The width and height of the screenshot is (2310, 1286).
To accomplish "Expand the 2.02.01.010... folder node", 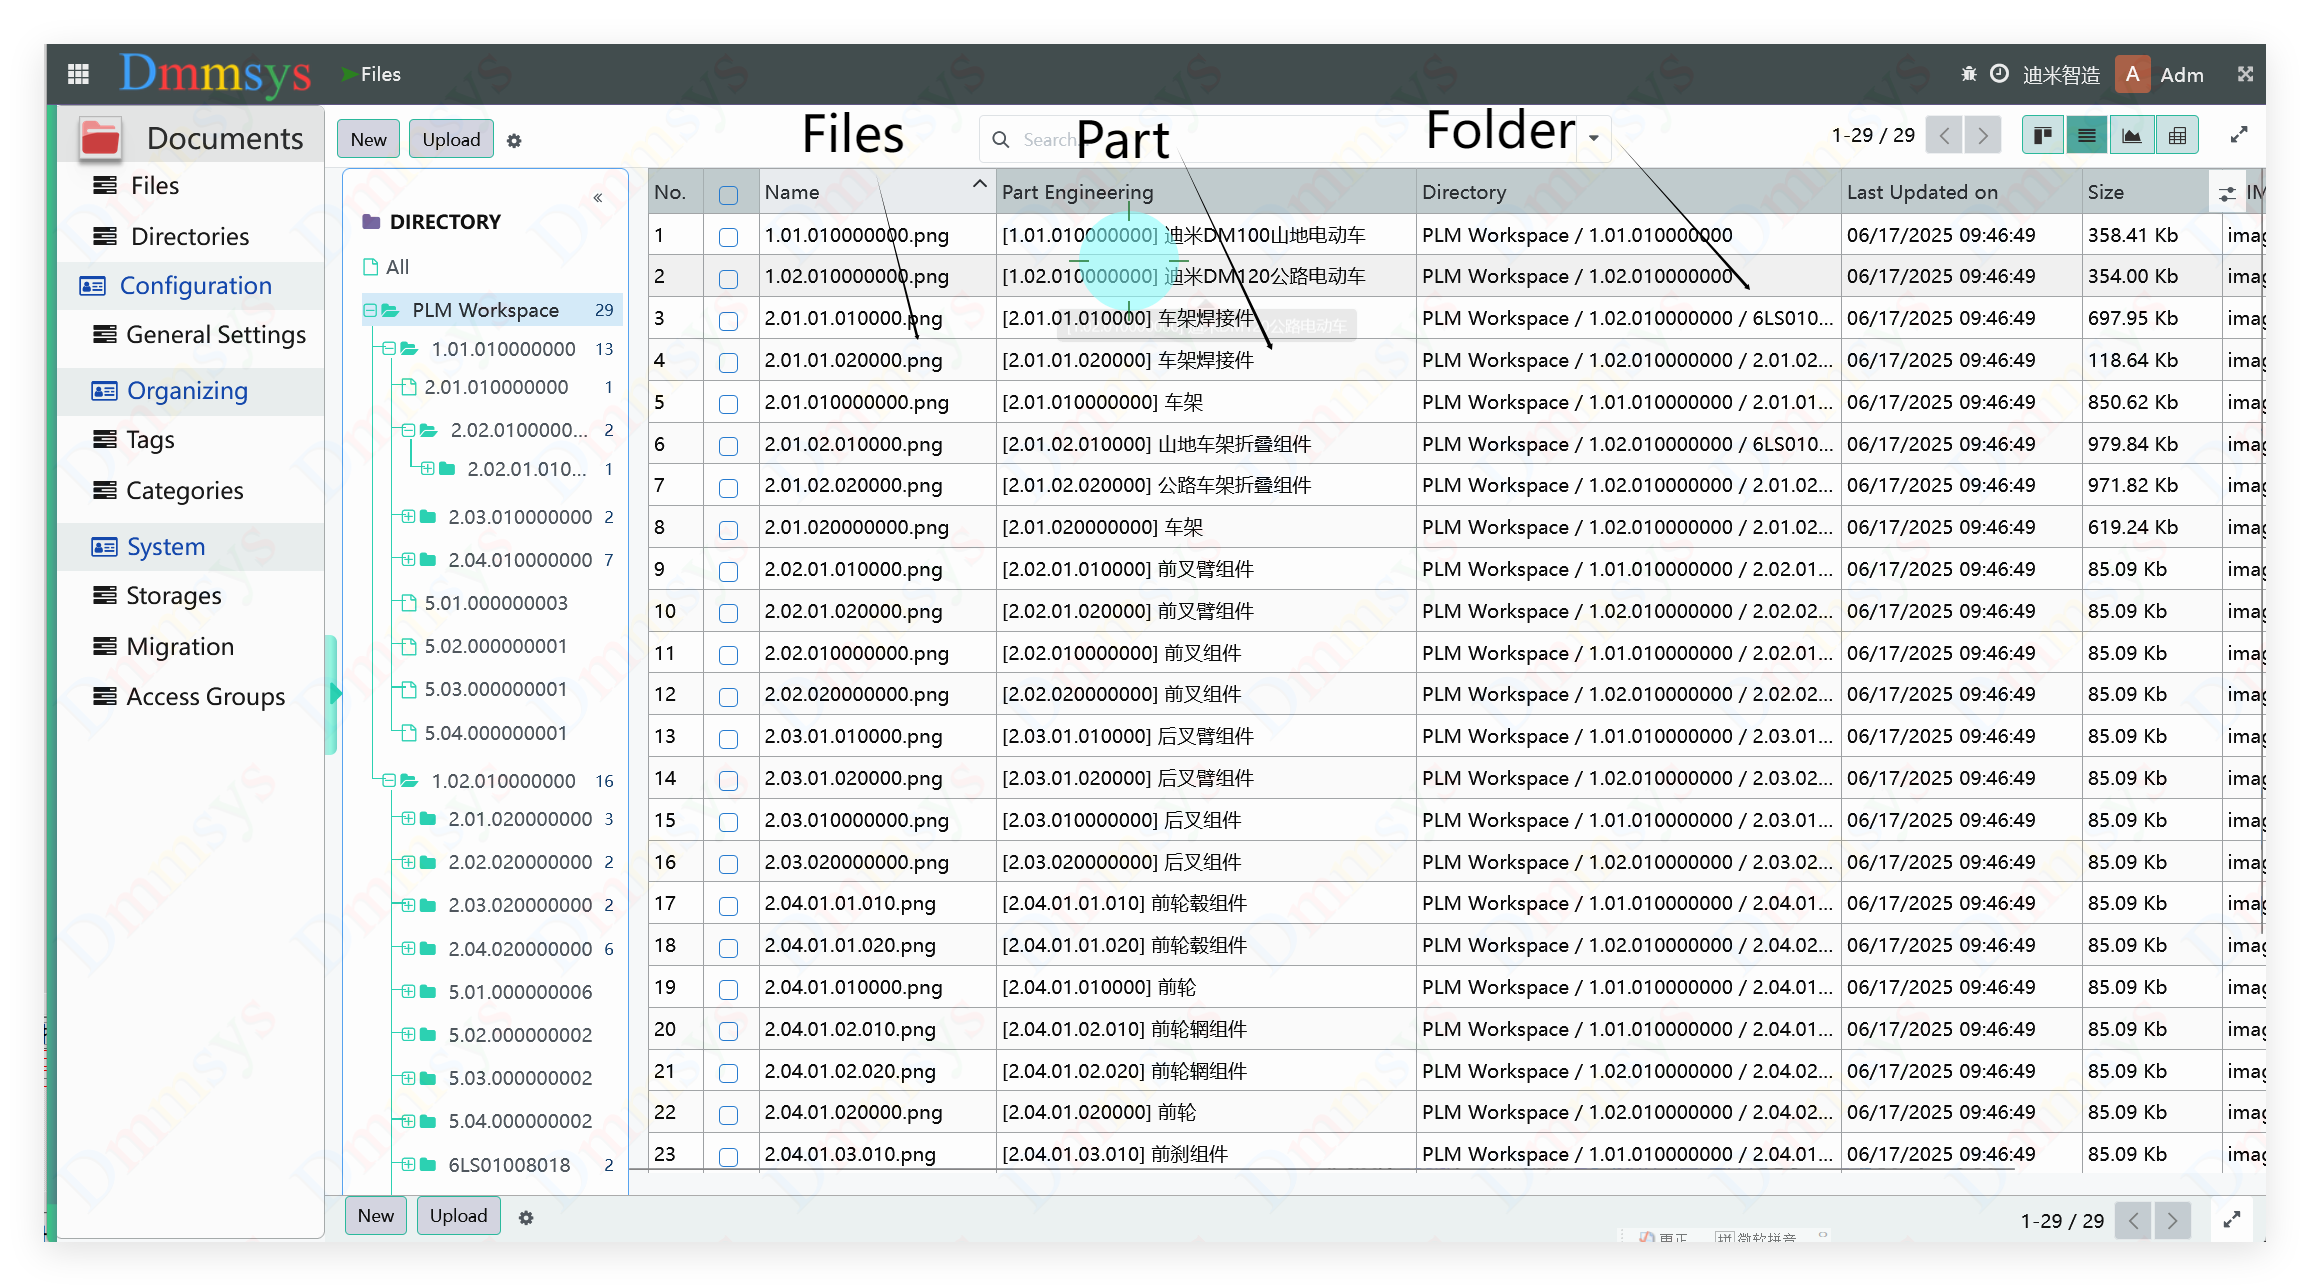I will pyautogui.click(x=426, y=469).
